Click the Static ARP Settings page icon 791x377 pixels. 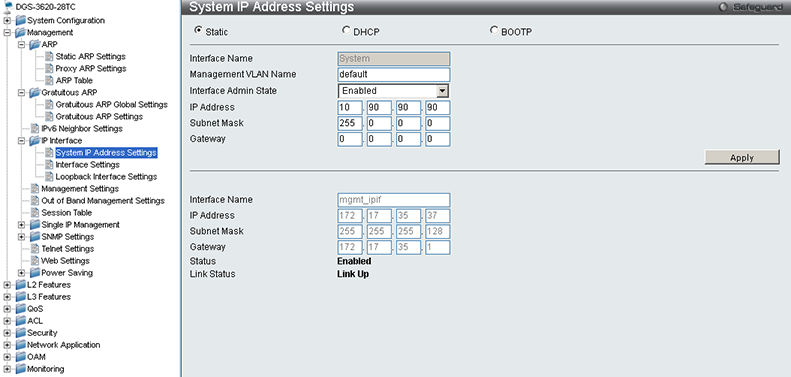tap(49, 57)
